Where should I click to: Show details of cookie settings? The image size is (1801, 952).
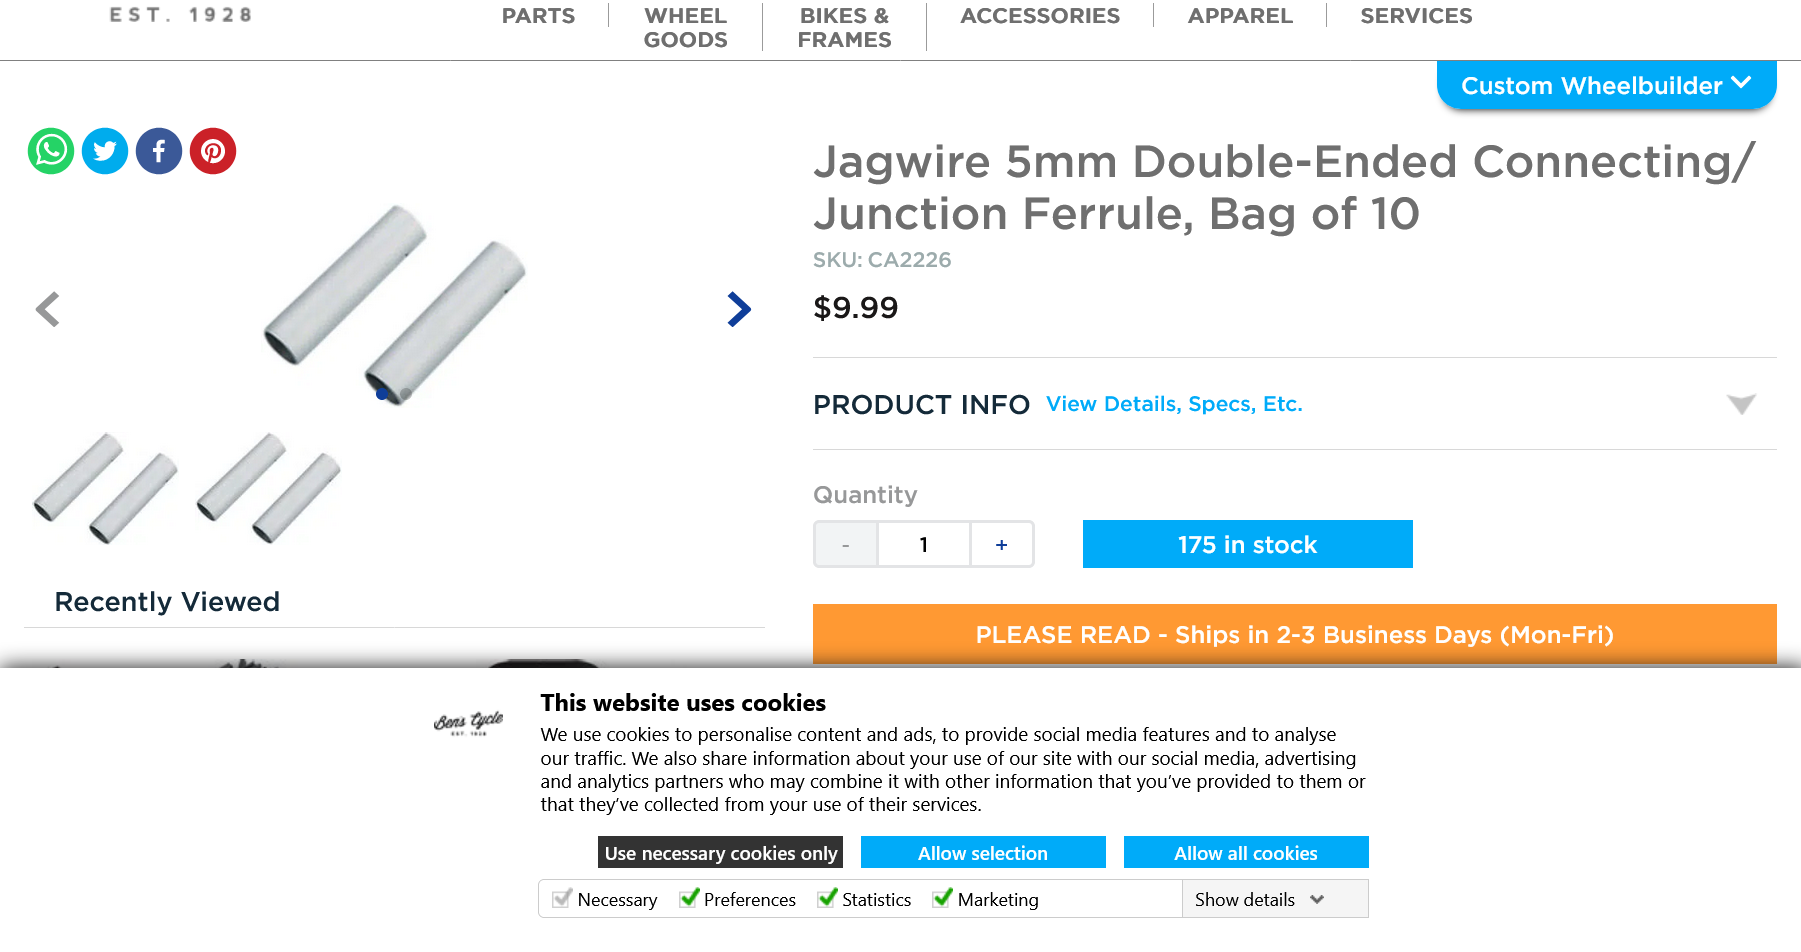[1259, 899]
